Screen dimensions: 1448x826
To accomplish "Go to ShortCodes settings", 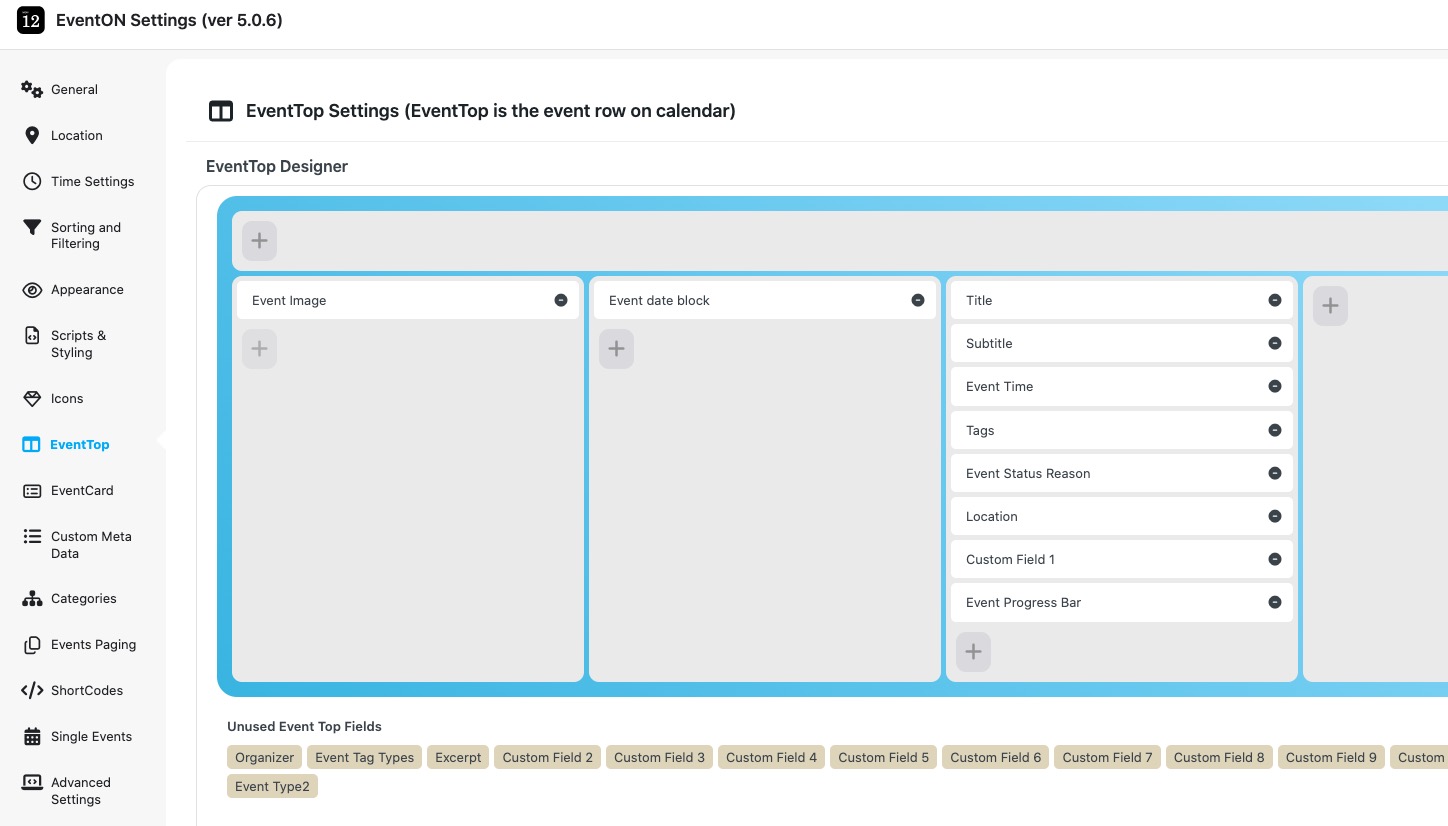I will click(87, 690).
